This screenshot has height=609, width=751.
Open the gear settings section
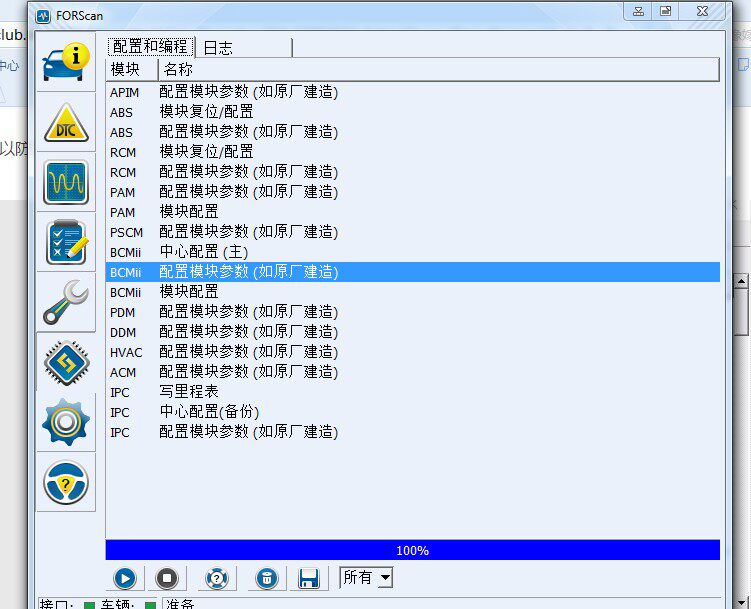tap(66, 422)
